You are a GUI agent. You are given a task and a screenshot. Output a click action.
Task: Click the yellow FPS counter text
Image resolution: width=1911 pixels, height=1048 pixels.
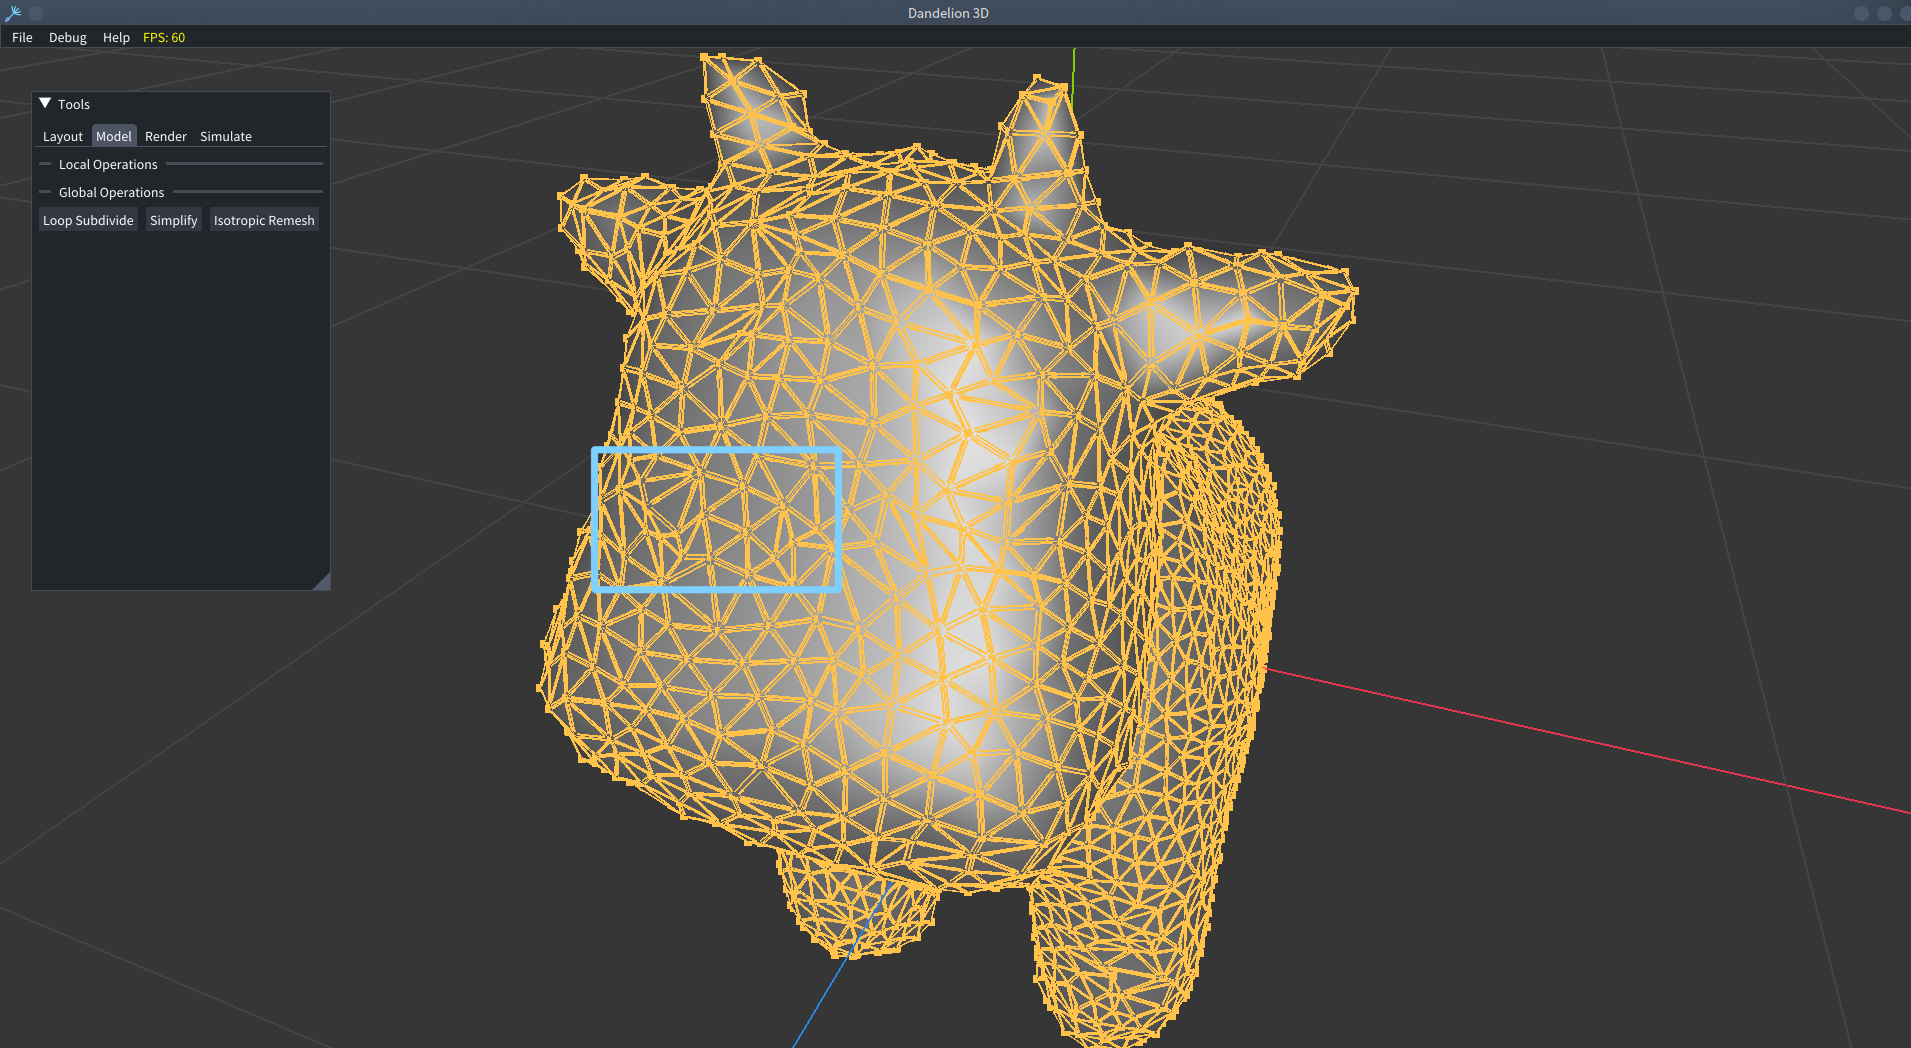(x=164, y=37)
